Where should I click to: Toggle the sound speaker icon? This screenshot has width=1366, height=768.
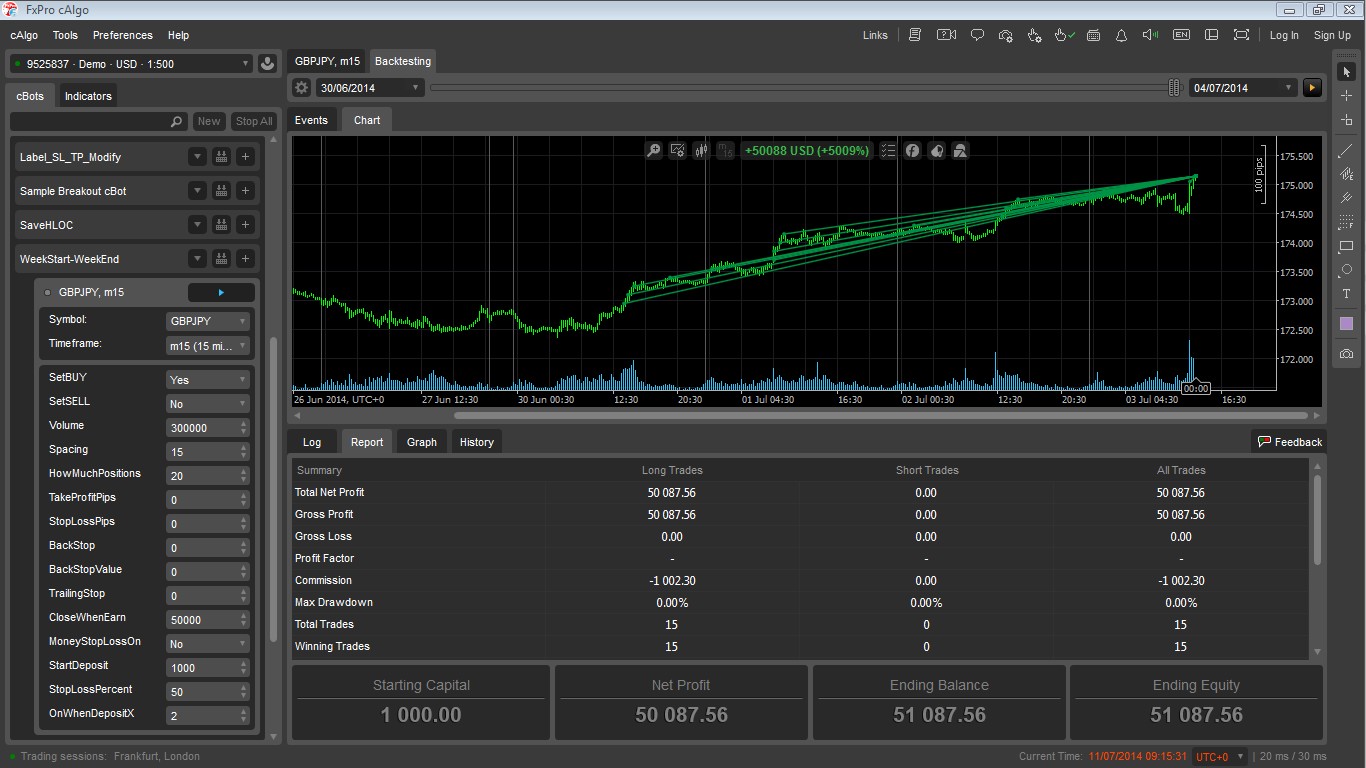point(1150,35)
